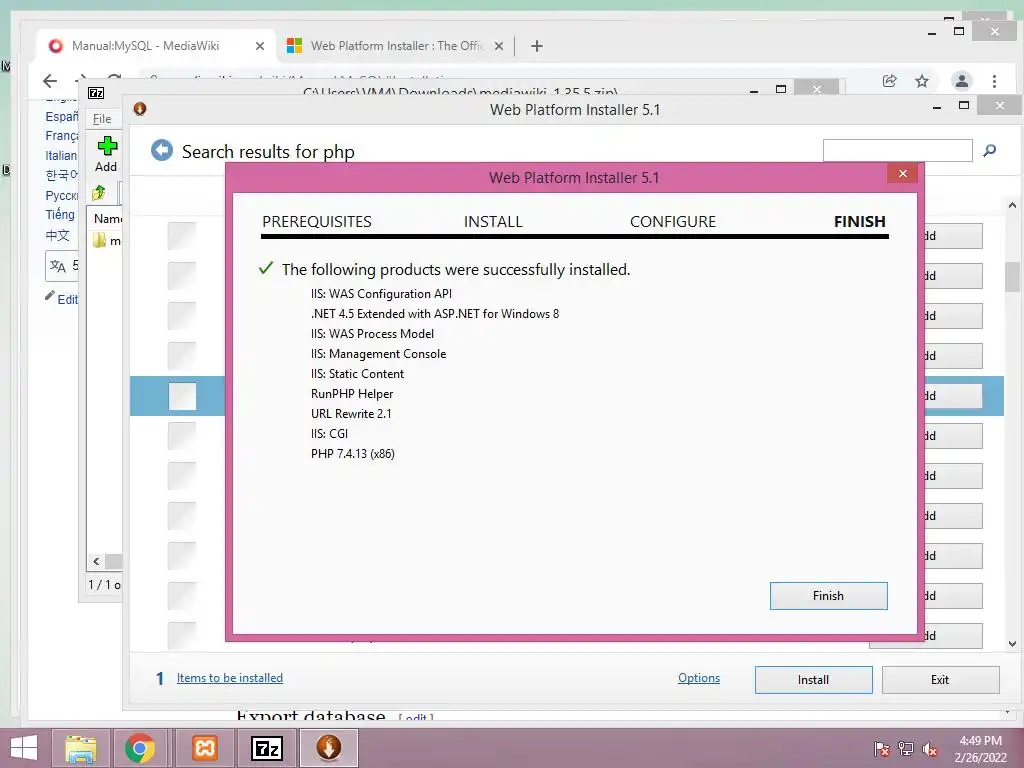Open the Chrome three-dot menu

tap(994, 81)
